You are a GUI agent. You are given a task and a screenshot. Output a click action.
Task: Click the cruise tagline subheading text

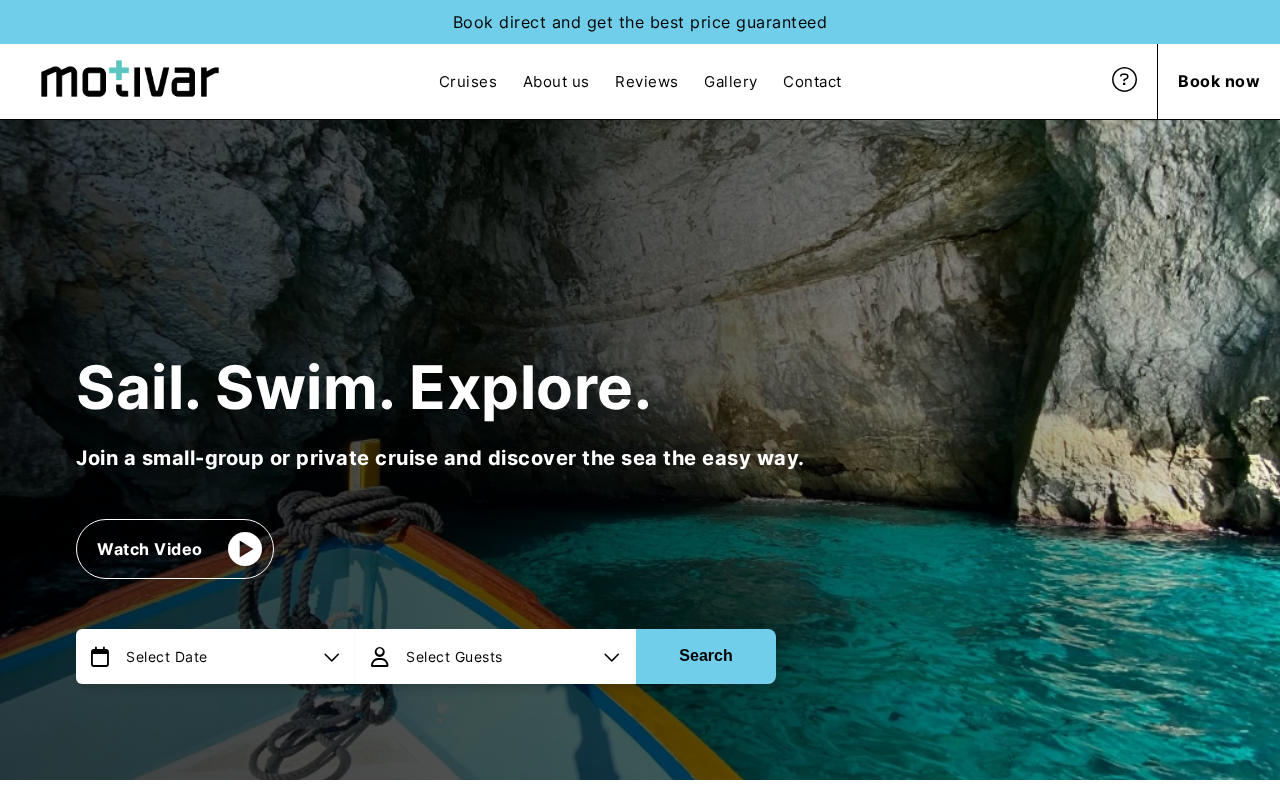[440, 458]
